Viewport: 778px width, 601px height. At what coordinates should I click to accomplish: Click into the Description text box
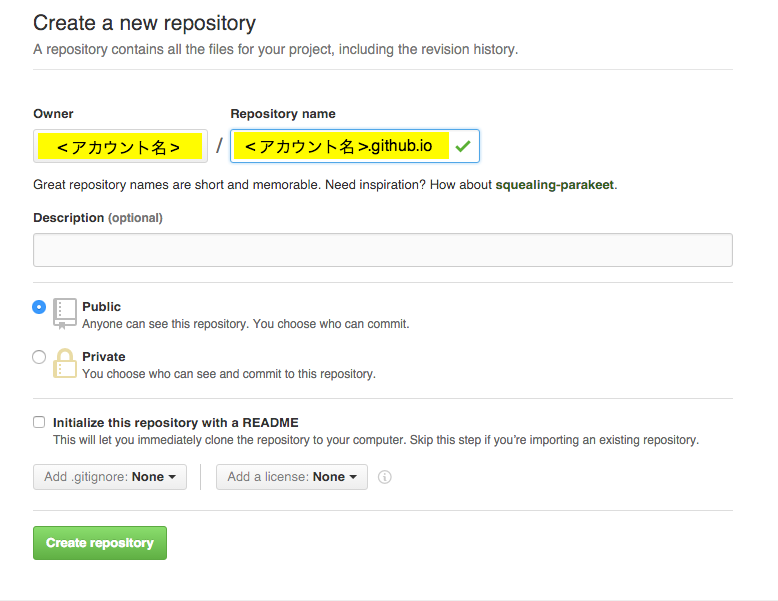[x=382, y=250]
